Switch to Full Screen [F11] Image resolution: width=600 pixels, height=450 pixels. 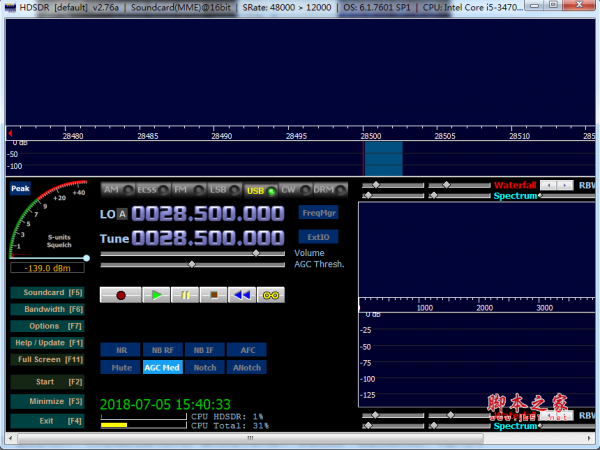pyautogui.click(x=47, y=359)
